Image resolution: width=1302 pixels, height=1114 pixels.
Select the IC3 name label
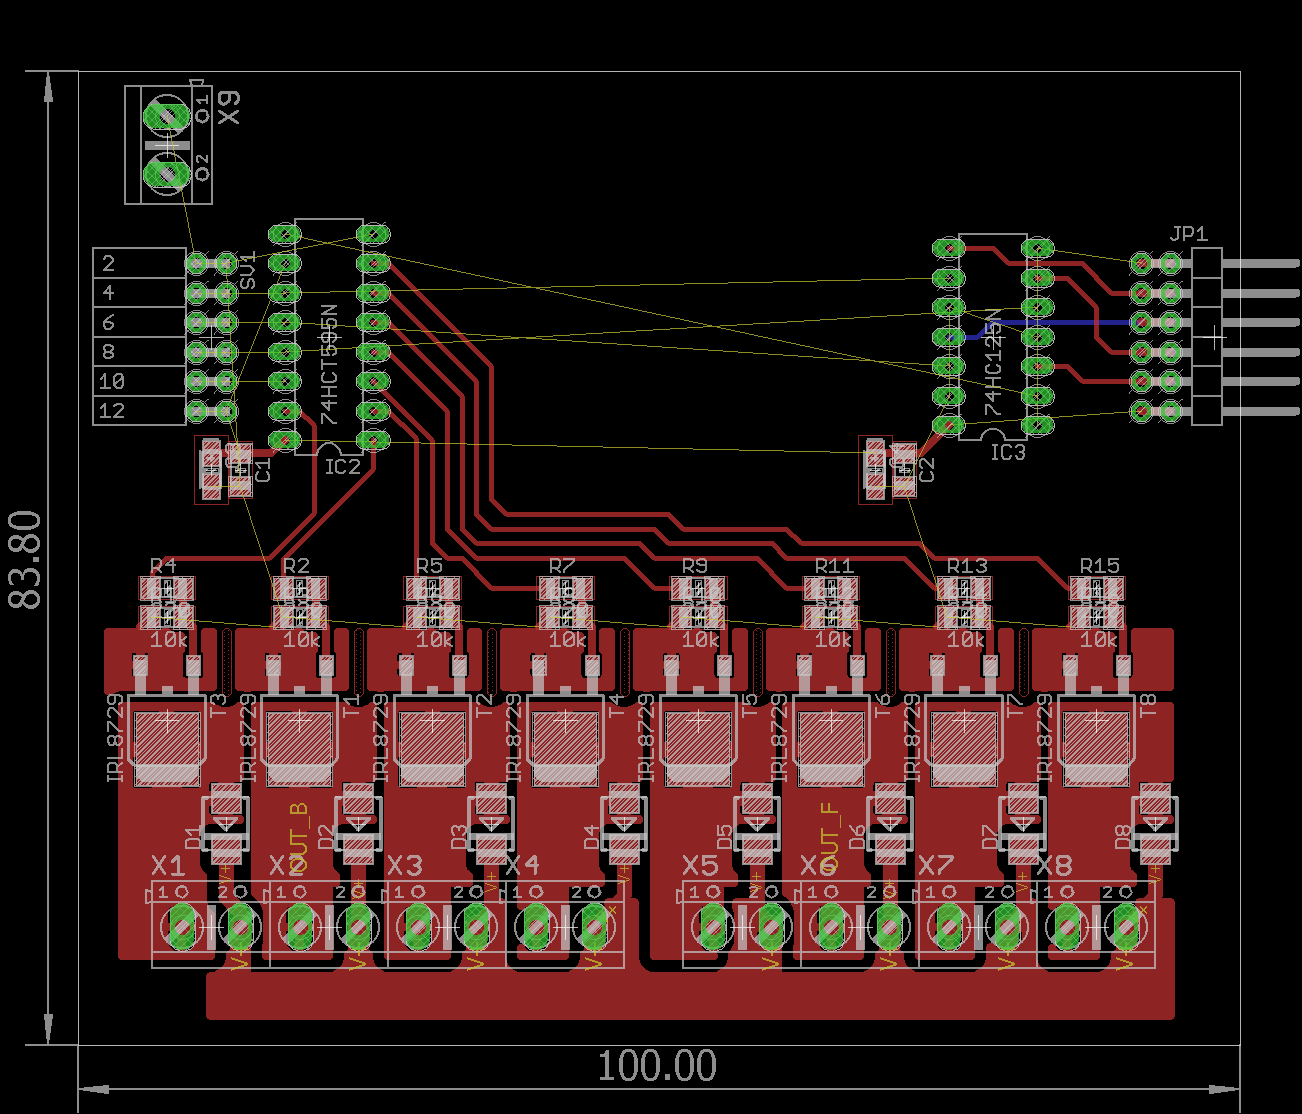(x=1008, y=453)
